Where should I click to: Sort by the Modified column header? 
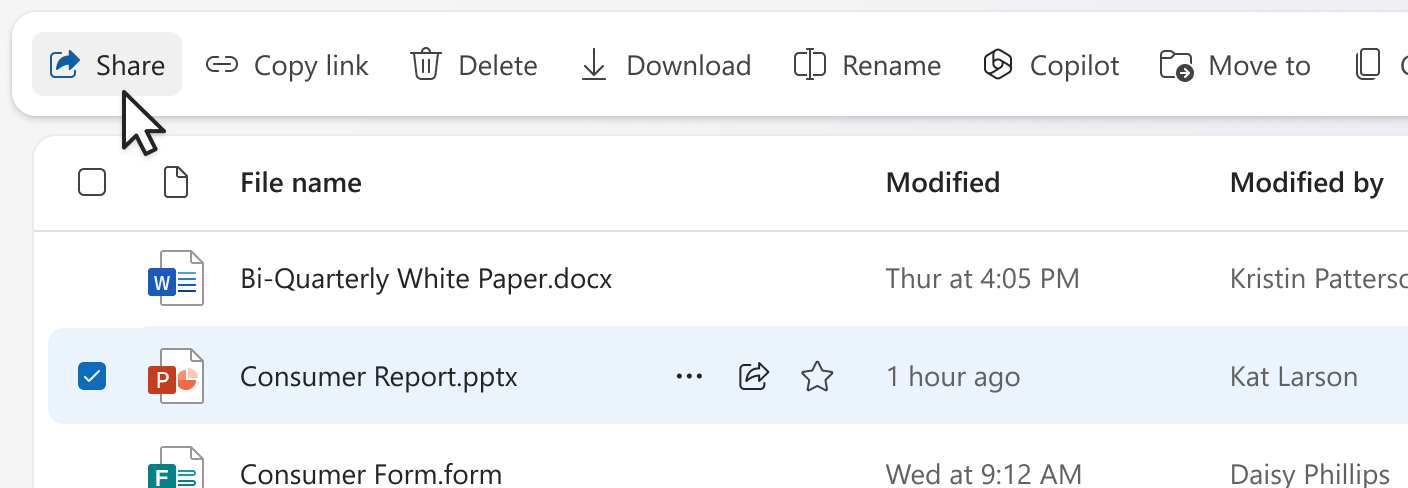(x=942, y=182)
